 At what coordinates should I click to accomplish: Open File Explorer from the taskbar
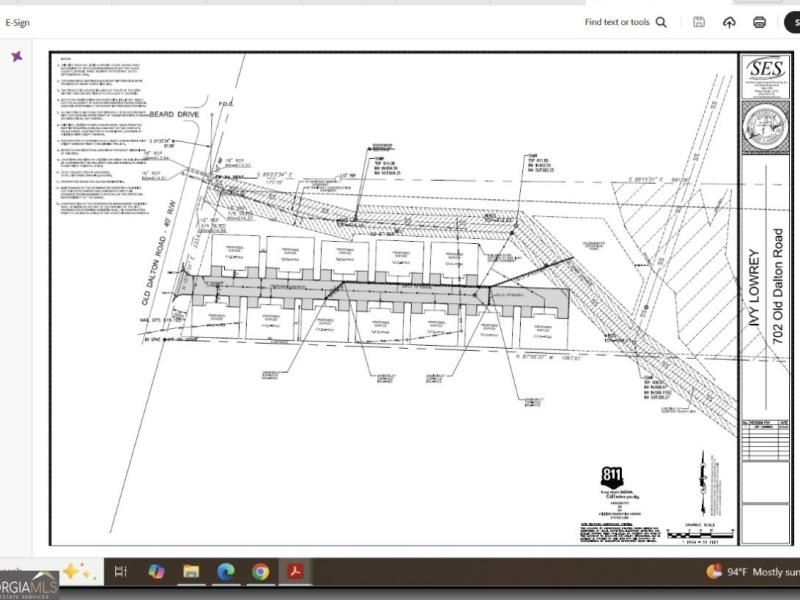pyautogui.click(x=191, y=571)
